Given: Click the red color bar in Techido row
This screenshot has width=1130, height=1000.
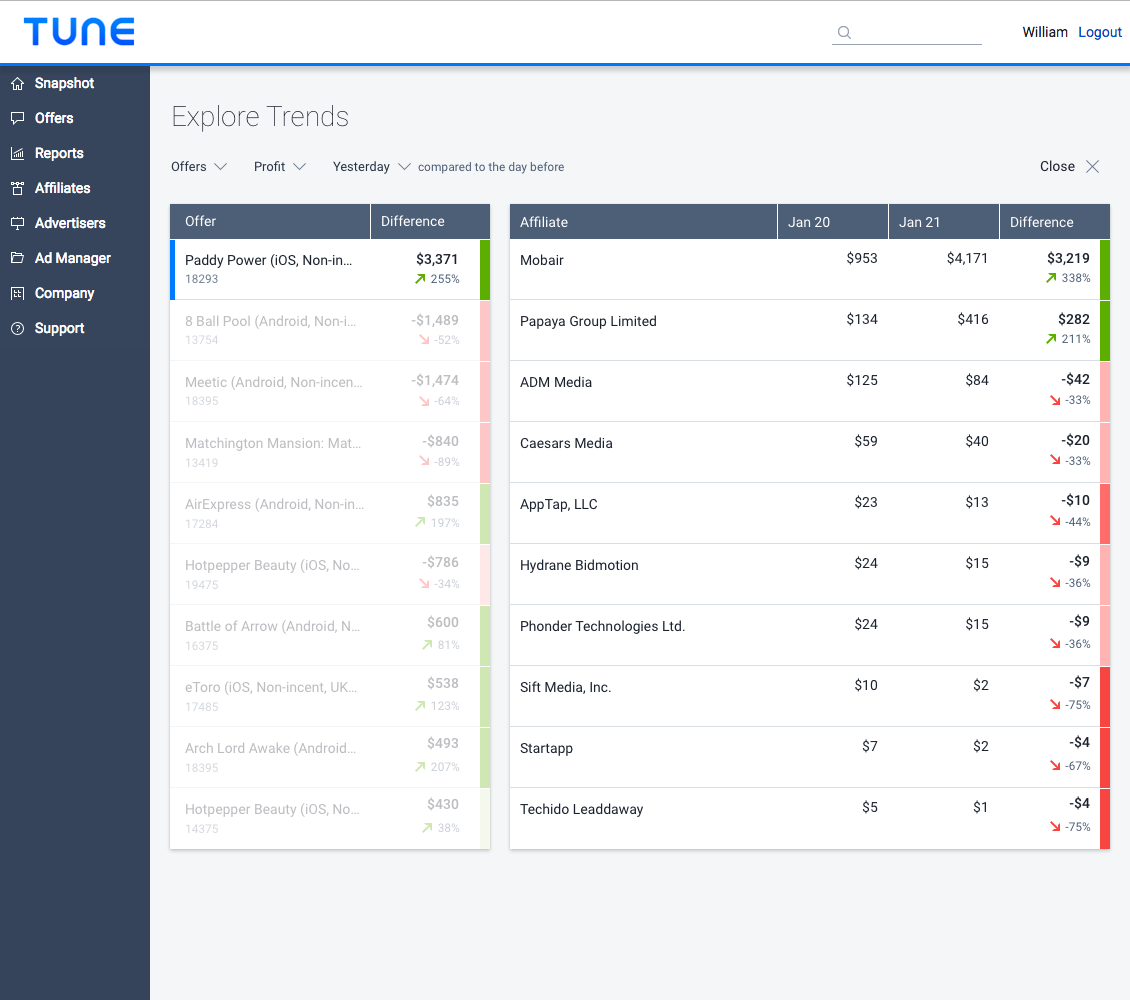Looking at the screenshot, I should click(x=1105, y=818).
